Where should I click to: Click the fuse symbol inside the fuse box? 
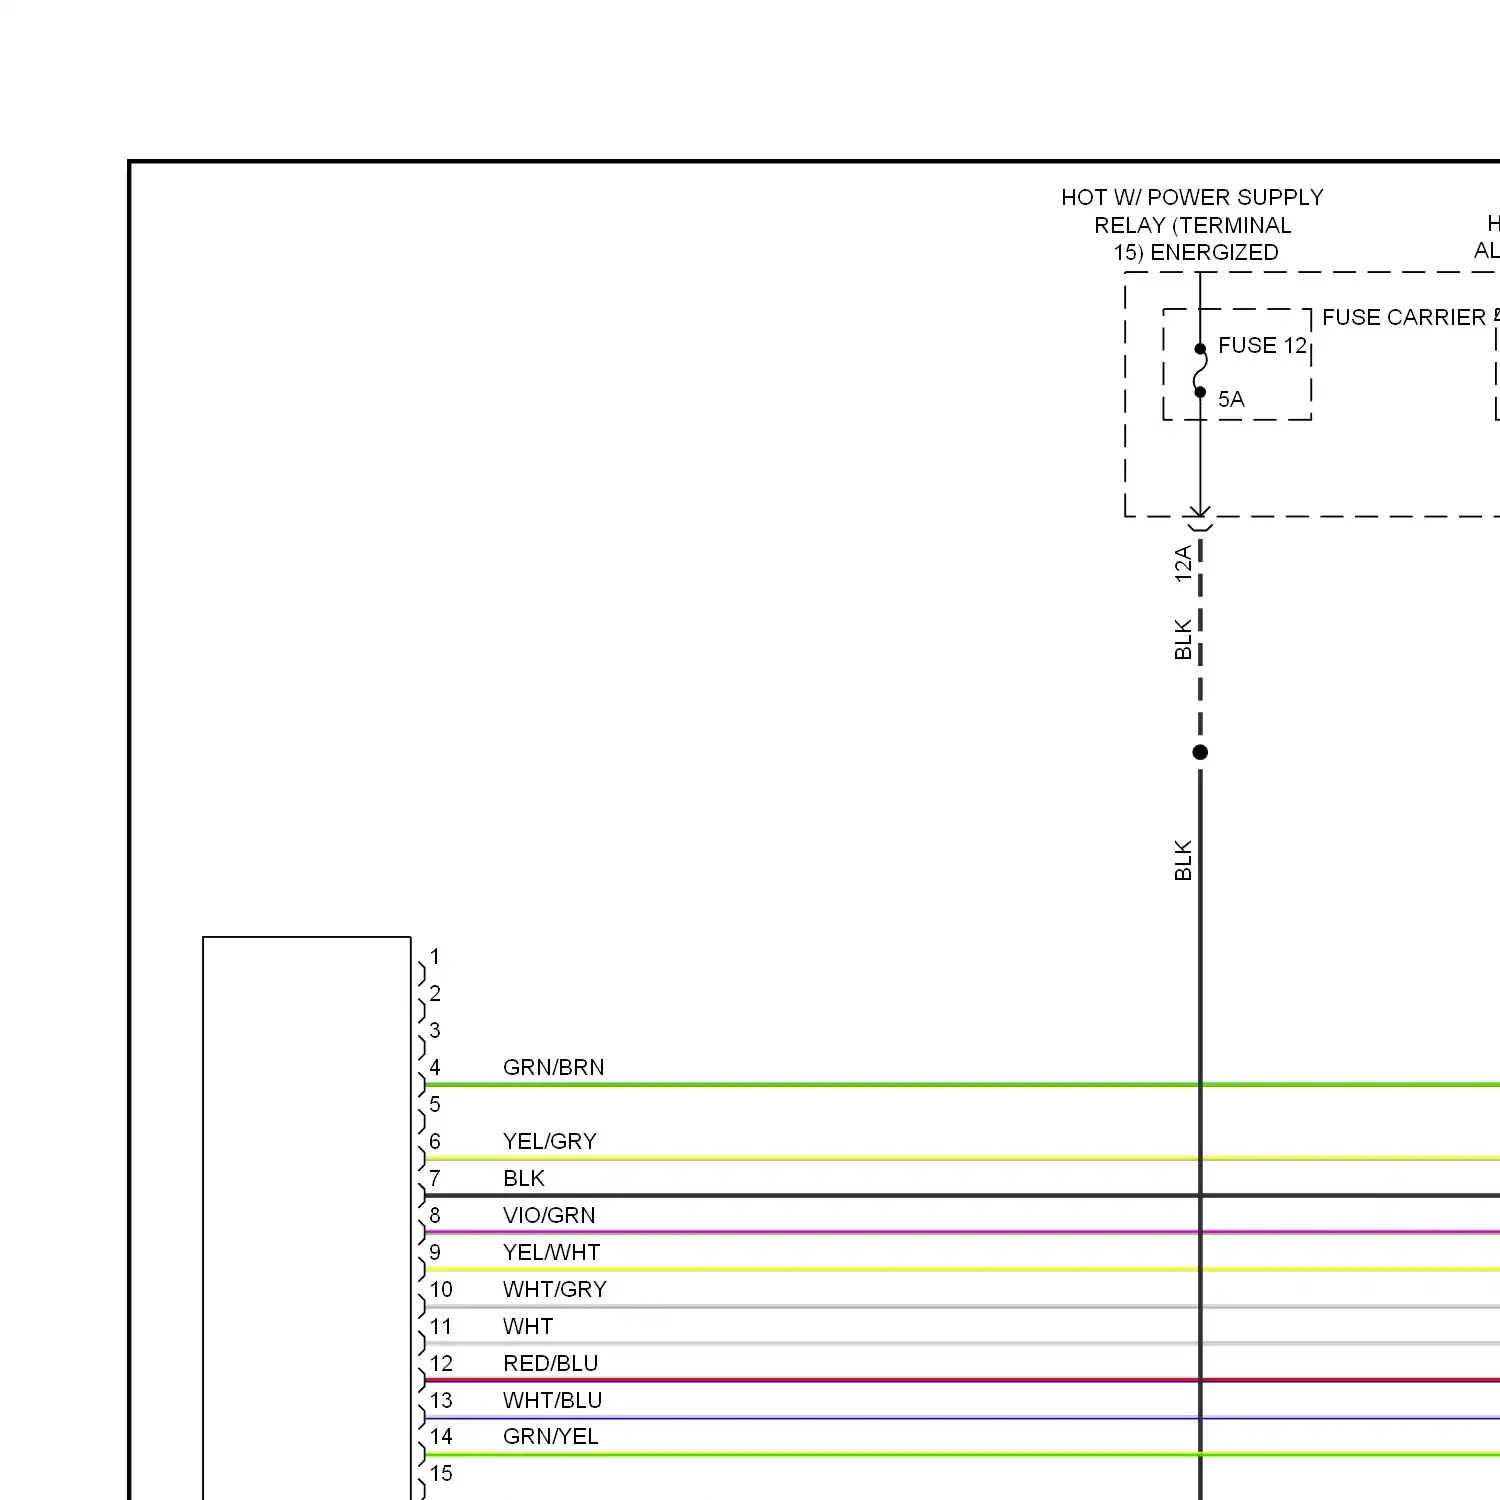click(x=1200, y=370)
